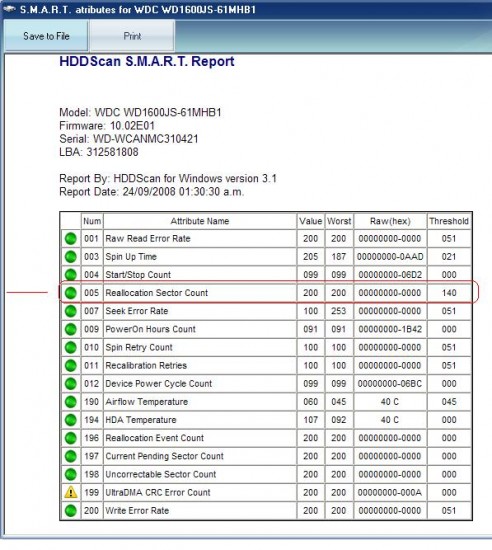Click green status icon for Start/Stop Count
Screen dimensions: 492x550
coord(71,275)
